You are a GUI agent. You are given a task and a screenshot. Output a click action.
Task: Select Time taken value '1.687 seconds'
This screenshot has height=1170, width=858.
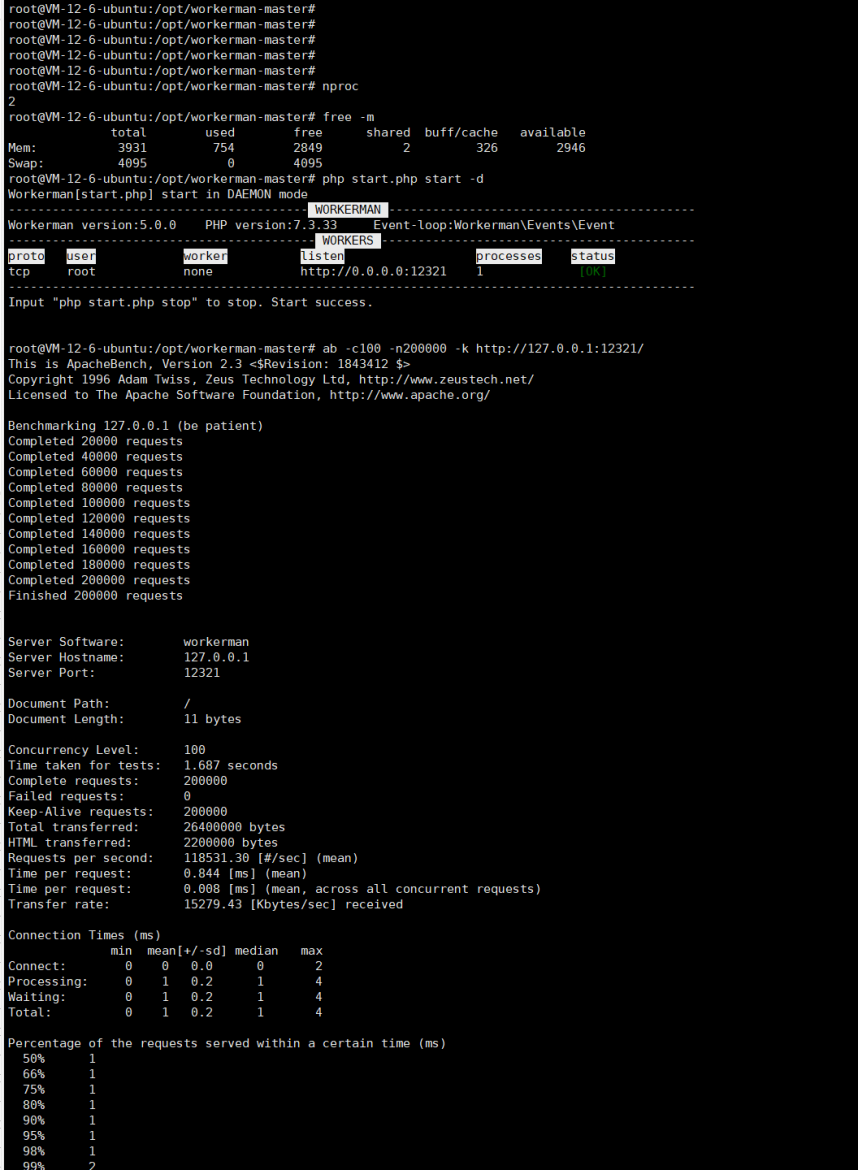tap(231, 766)
